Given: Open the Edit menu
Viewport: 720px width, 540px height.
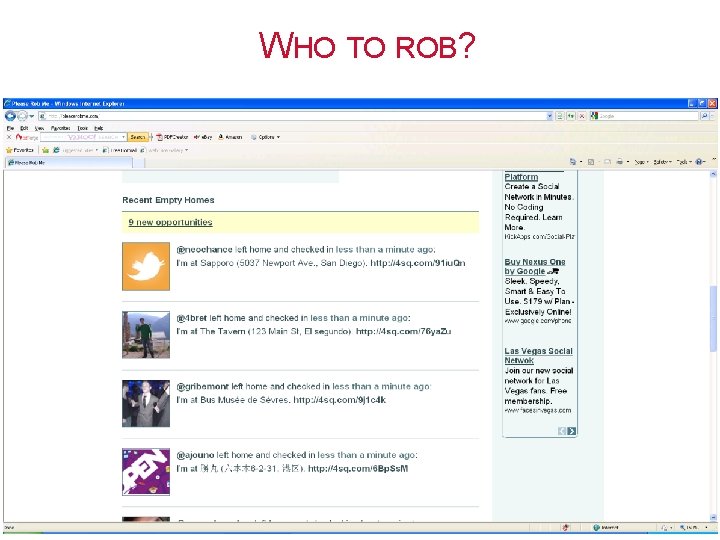Looking at the screenshot, I should coord(24,128).
